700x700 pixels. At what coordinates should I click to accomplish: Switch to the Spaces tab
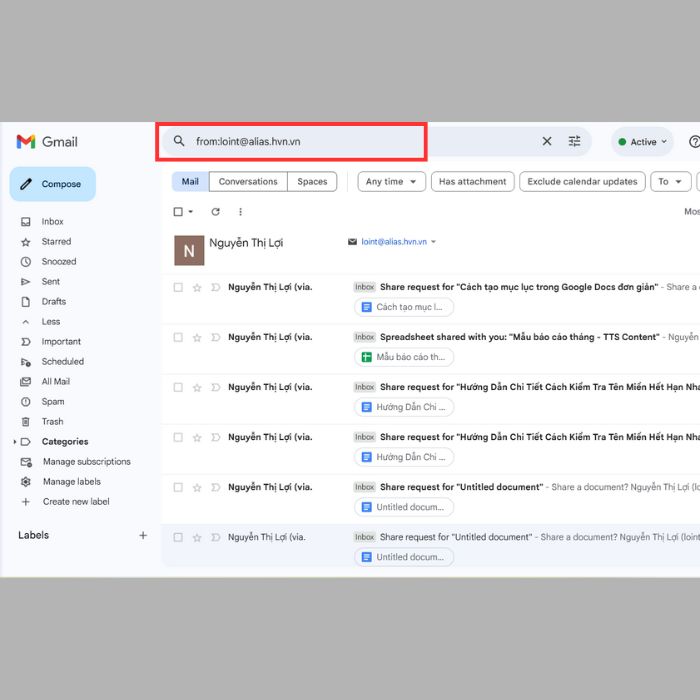pyautogui.click(x=312, y=182)
